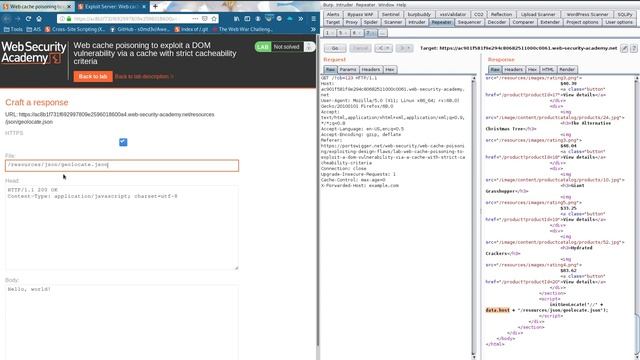Toggle the HTTPS checkbox
Image resolution: width=640 pixels, height=360 pixels.
123,142
